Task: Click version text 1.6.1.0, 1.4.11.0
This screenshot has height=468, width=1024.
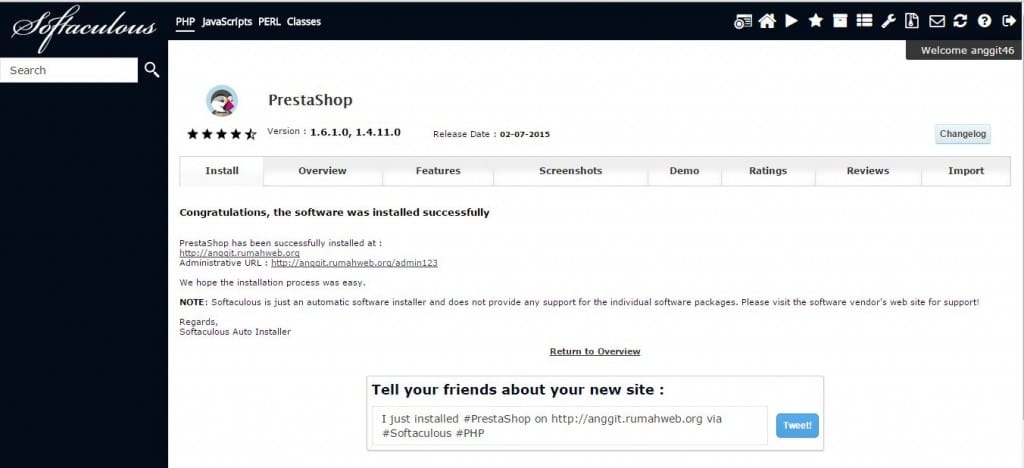Action: [355, 133]
